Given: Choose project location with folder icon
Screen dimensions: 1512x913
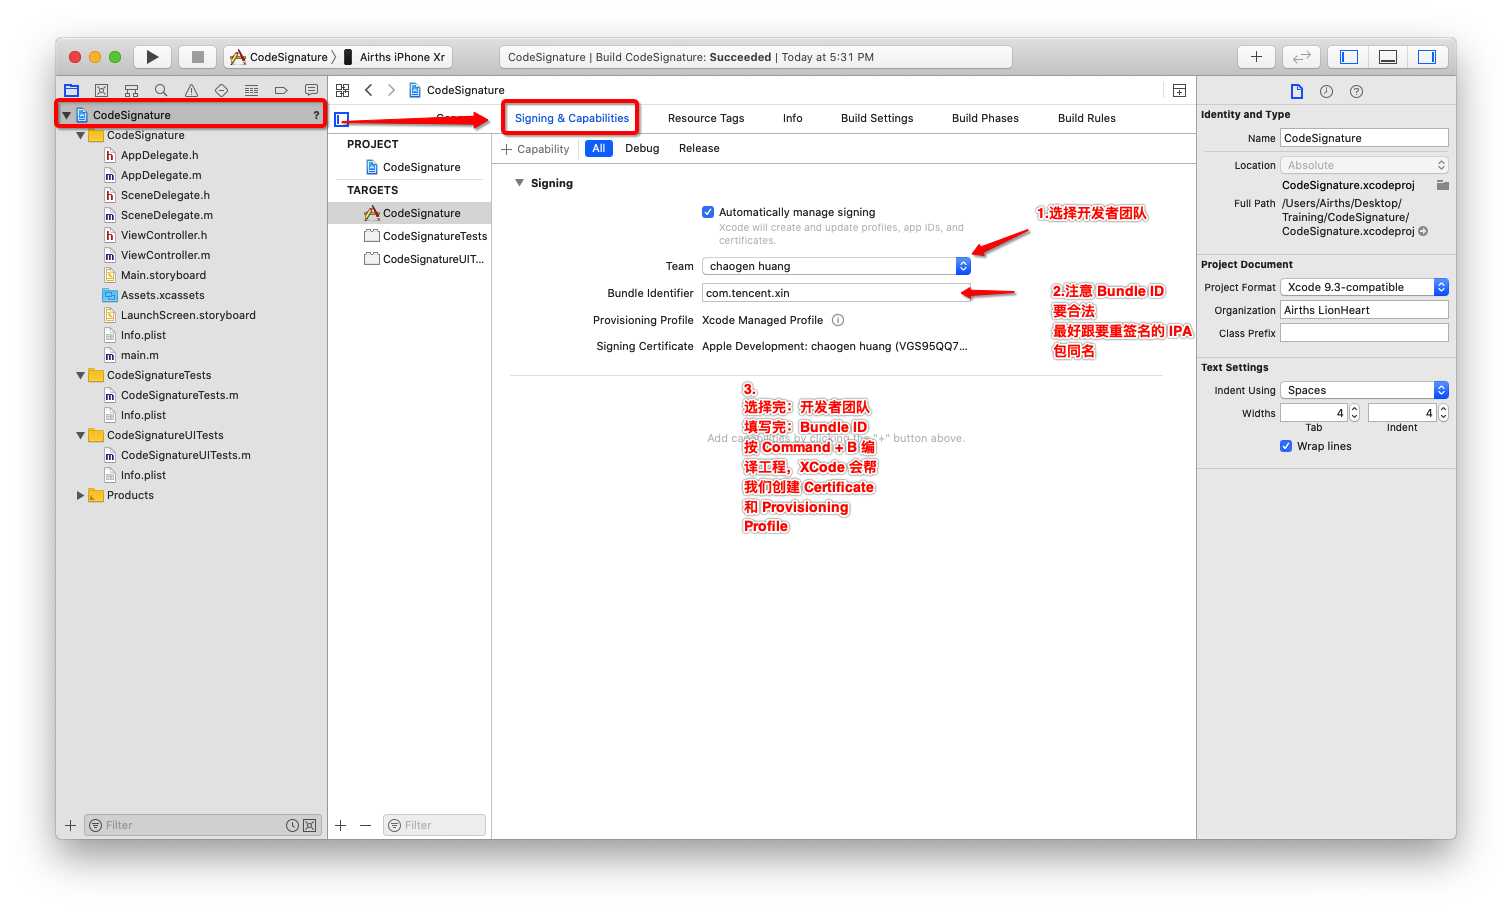Looking at the screenshot, I should pos(1442,185).
